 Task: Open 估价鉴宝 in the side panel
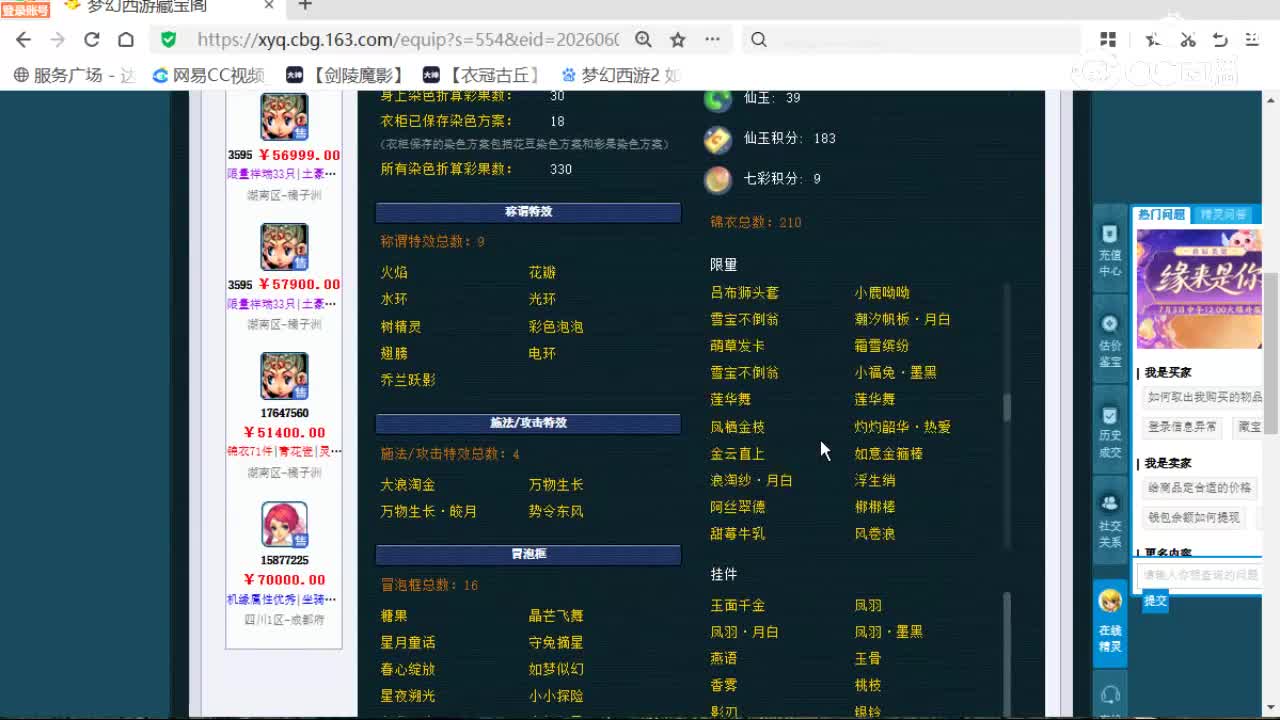(1110, 342)
